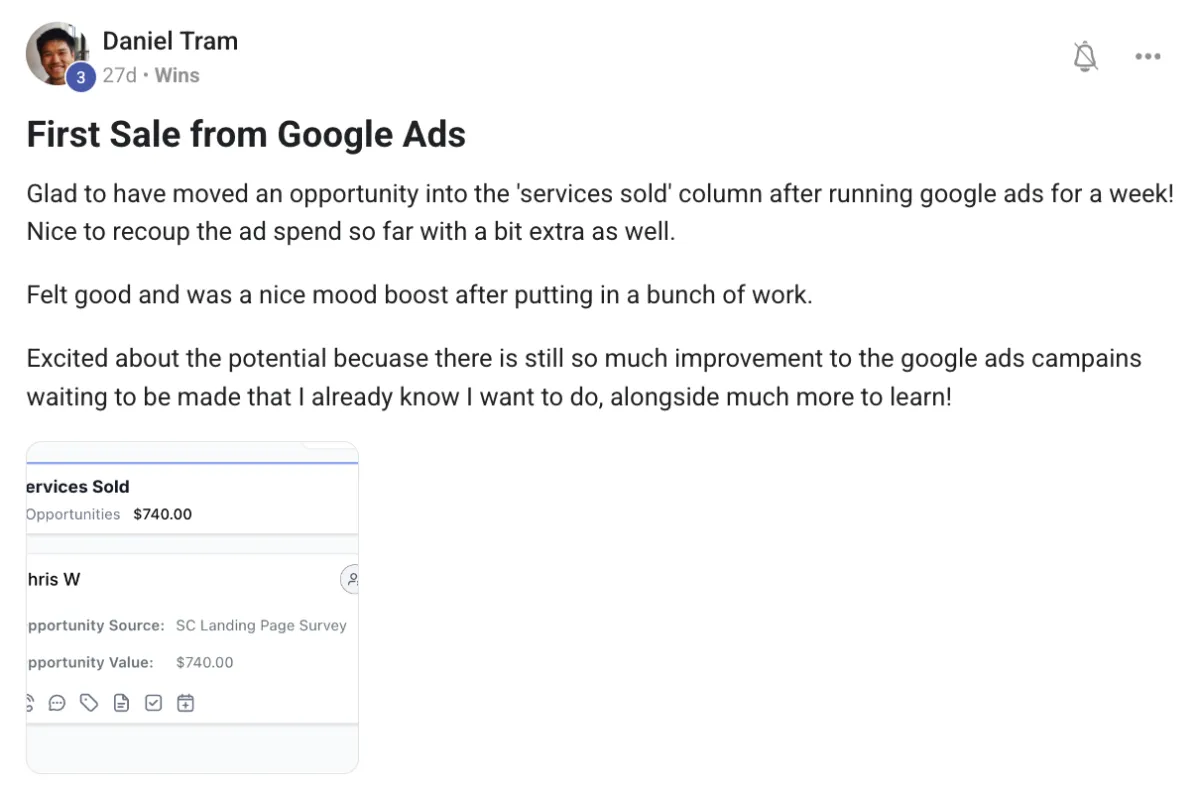Click the level 3 badge on the avatar
Viewport: 1200px width, 793px height.
pyautogui.click(x=81, y=76)
